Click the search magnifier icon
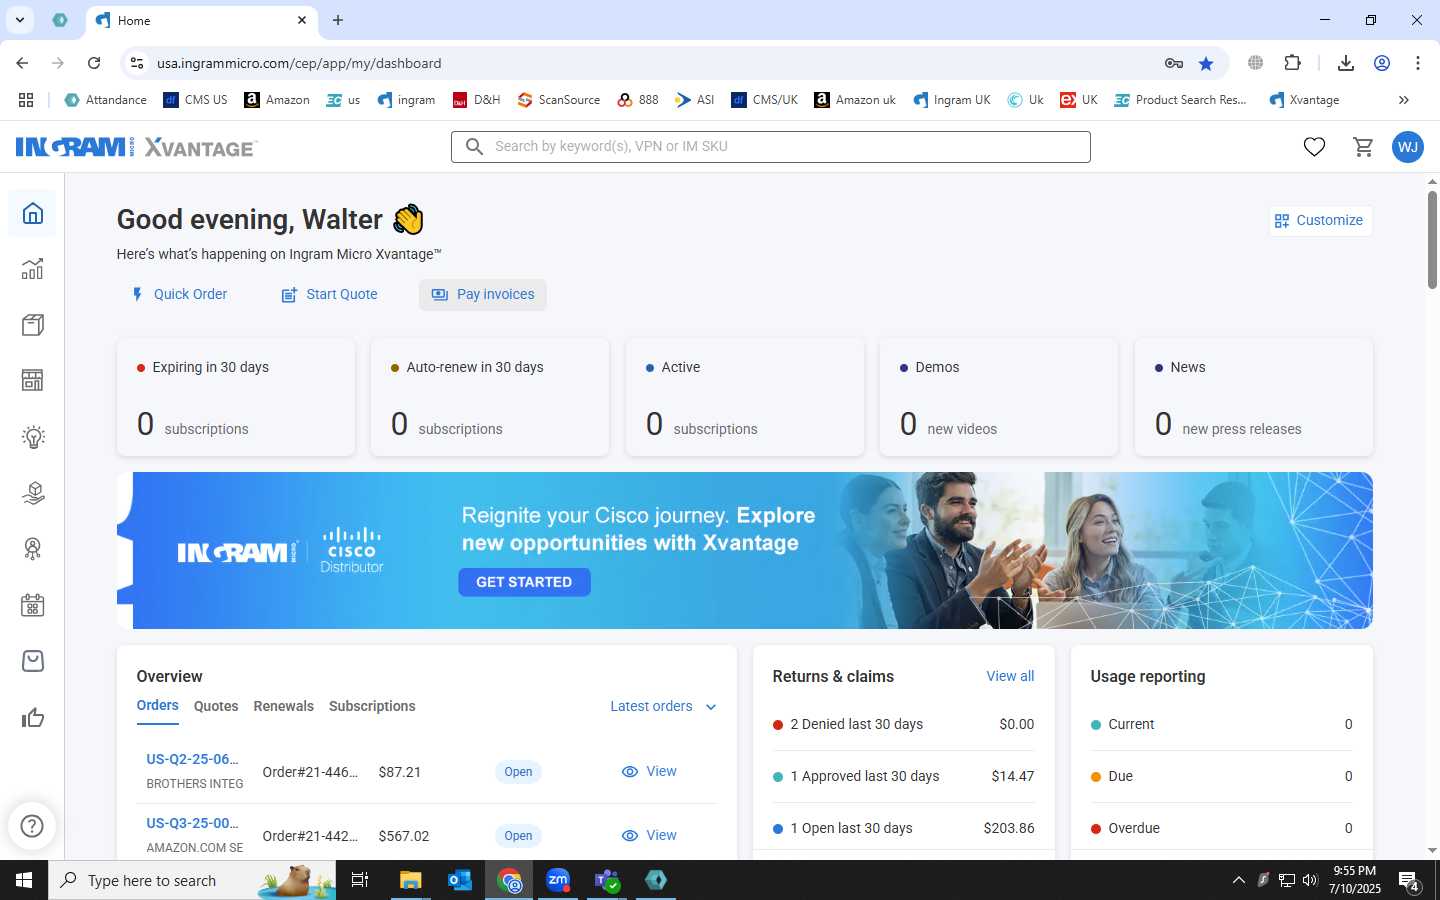This screenshot has height=900, width=1440. tap(474, 147)
